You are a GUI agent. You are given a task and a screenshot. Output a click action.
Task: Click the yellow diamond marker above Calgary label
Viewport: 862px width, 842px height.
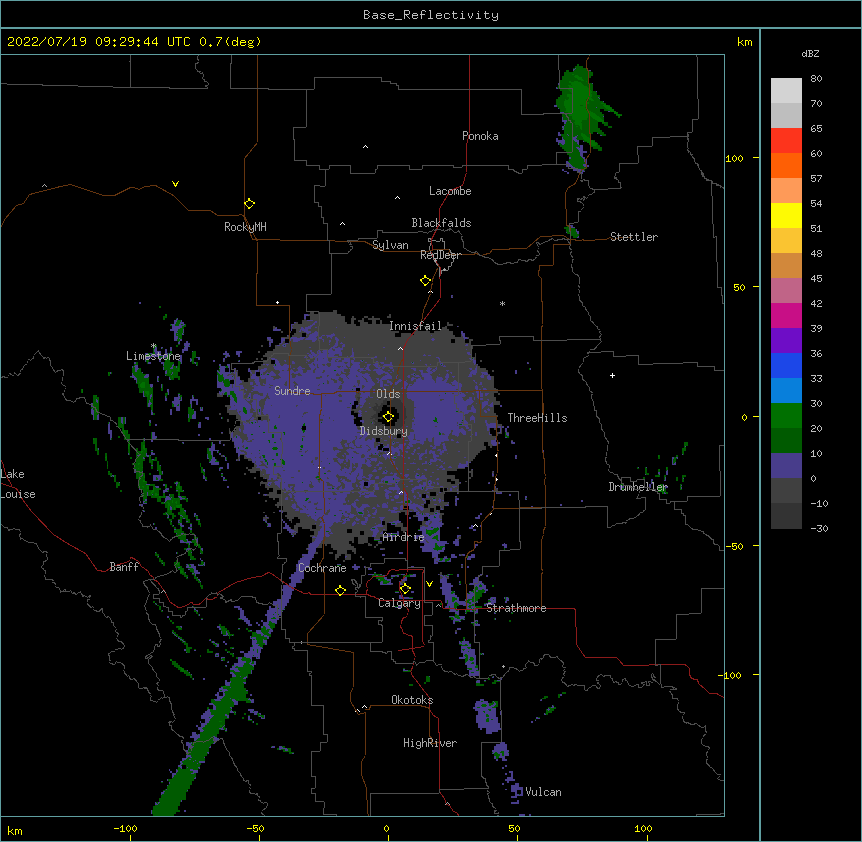(405, 589)
